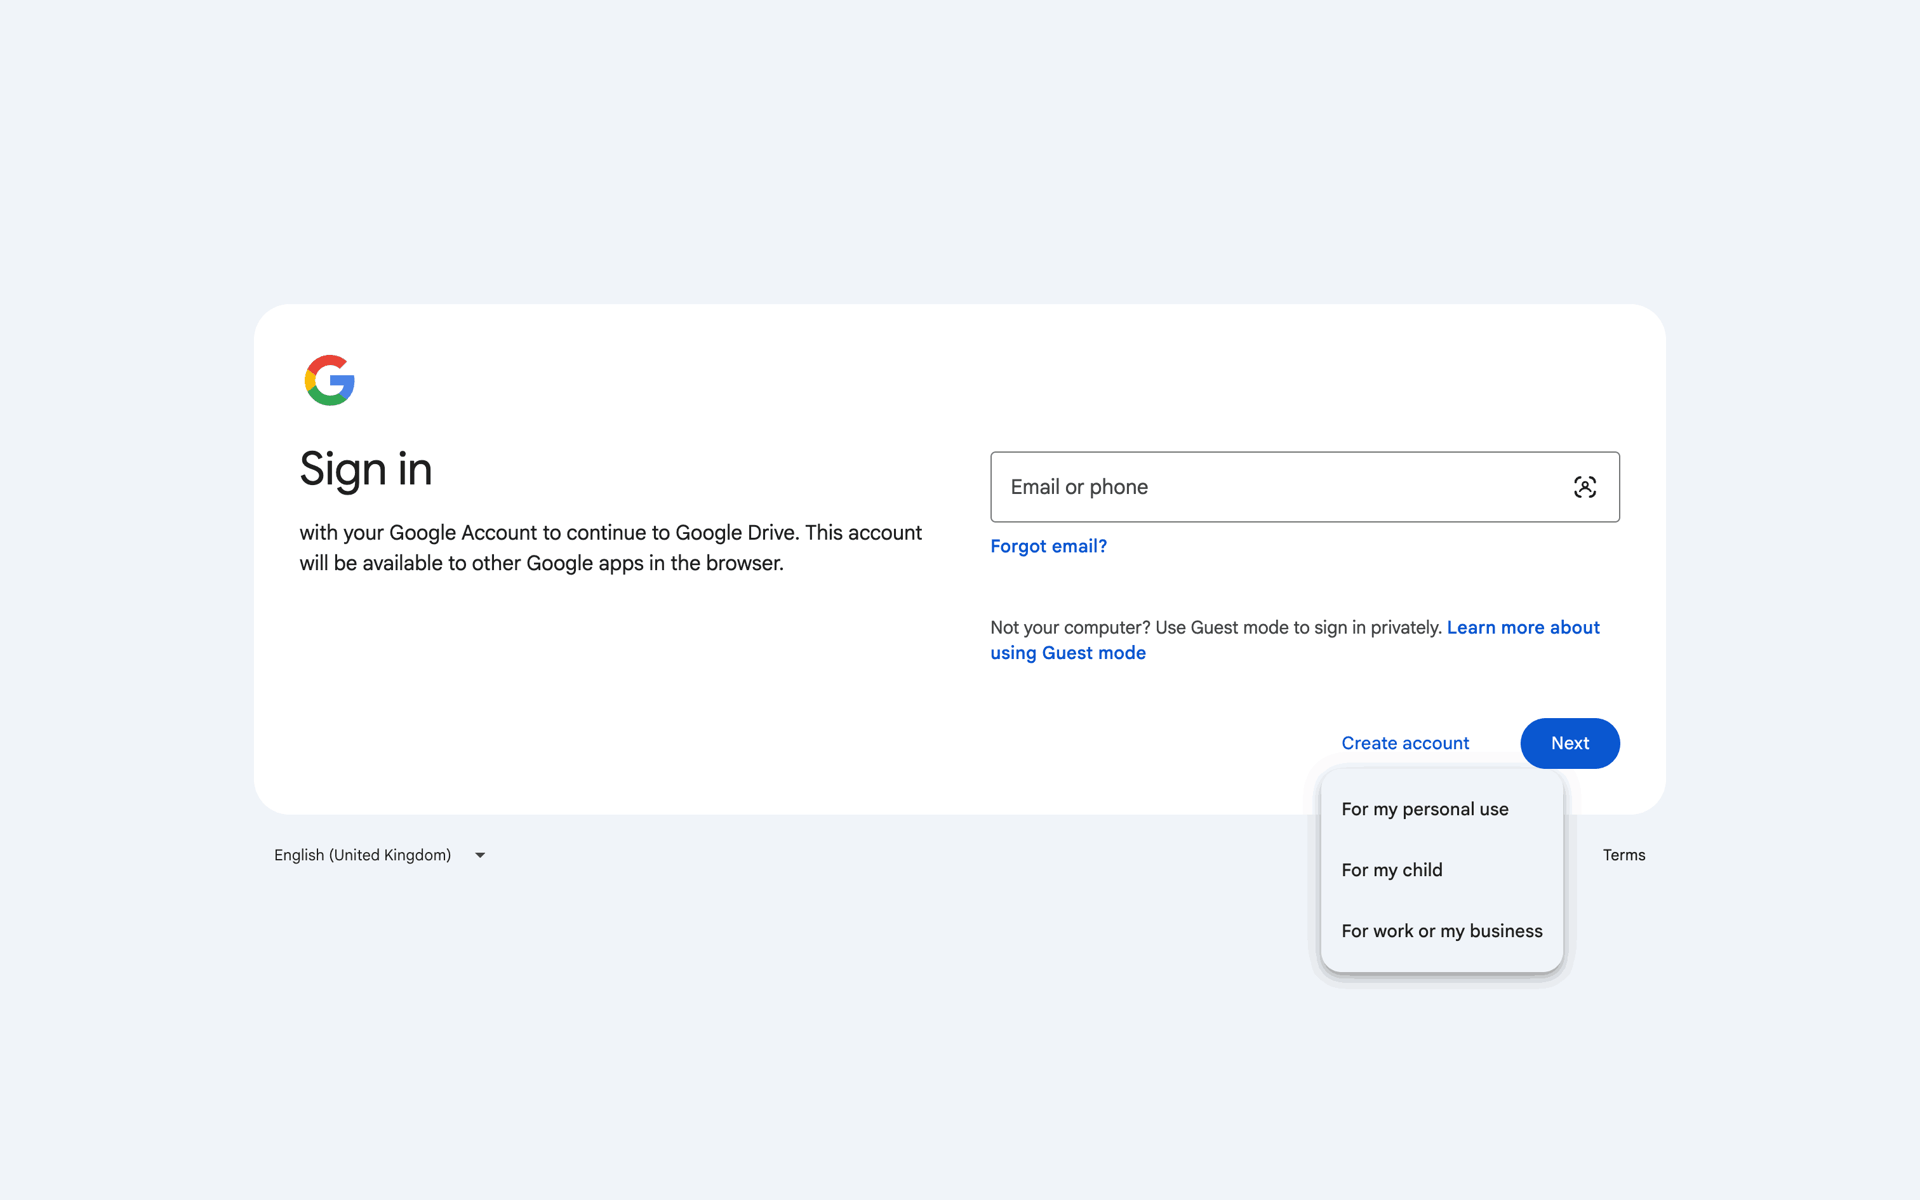
Task: Open the Terms link in footer
Action: tap(1624, 855)
